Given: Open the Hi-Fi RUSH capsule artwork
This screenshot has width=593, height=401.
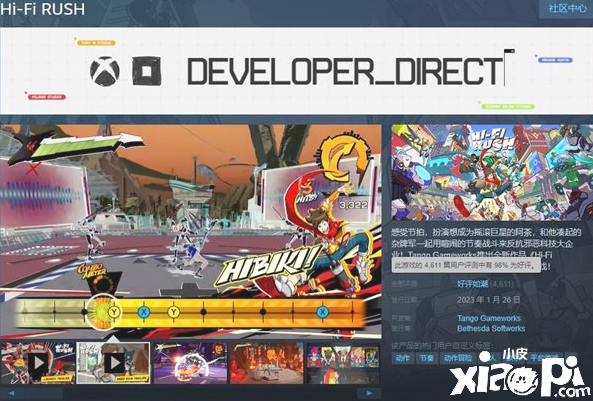Looking at the screenshot, I should pos(492,173).
